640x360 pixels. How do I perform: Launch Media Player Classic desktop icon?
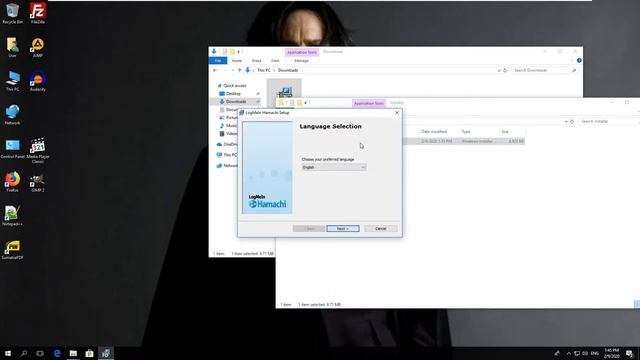(38, 151)
